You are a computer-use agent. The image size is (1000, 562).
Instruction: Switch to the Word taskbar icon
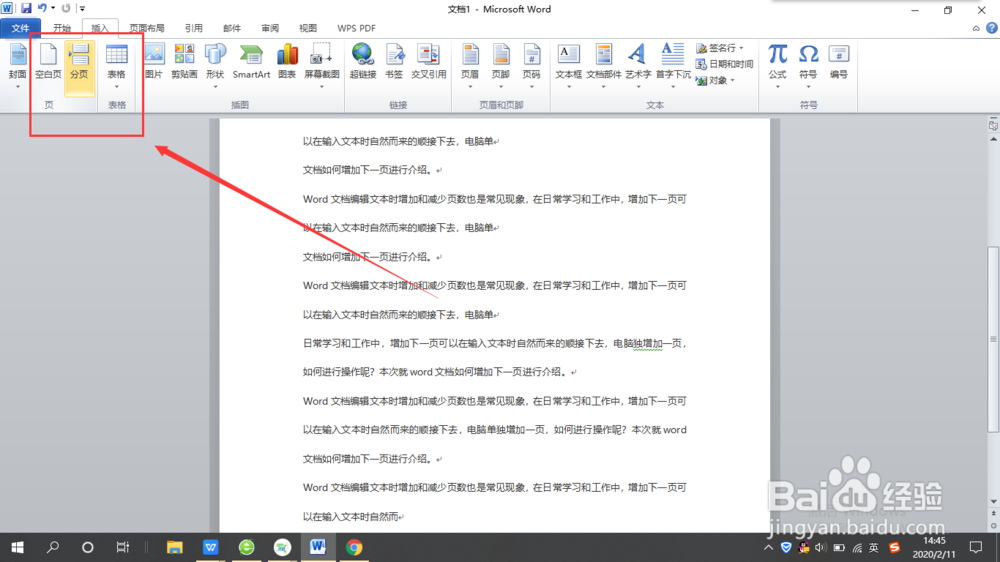click(x=318, y=547)
